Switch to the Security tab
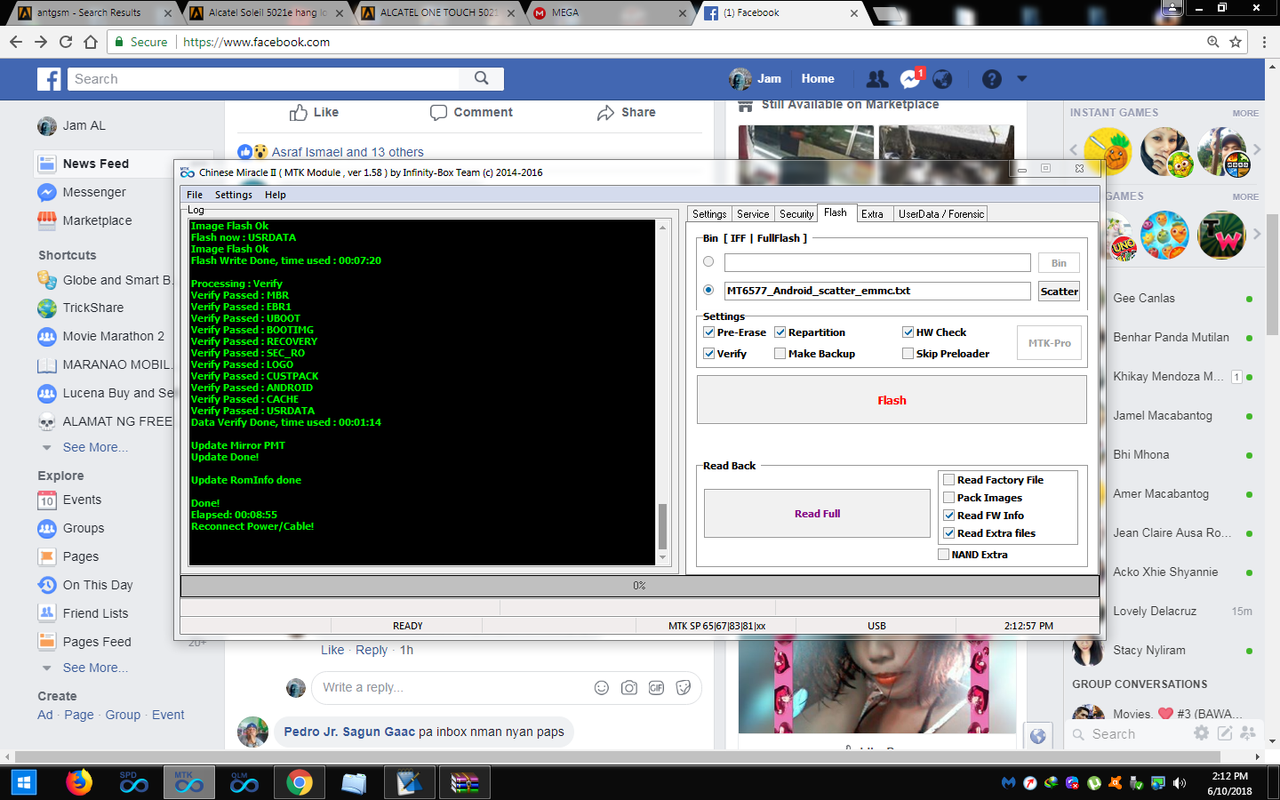This screenshot has width=1280, height=800. click(797, 214)
